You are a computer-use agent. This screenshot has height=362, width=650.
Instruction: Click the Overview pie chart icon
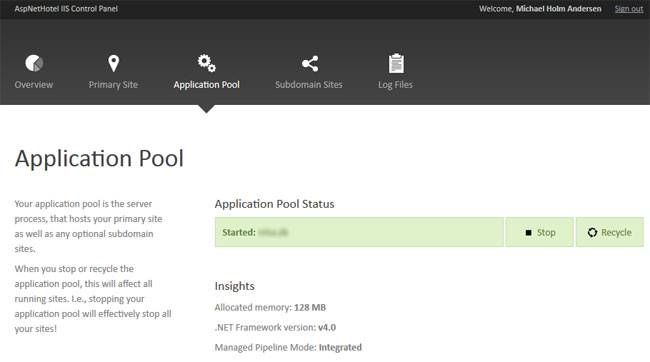pyautogui.click(x=34, y=63)
